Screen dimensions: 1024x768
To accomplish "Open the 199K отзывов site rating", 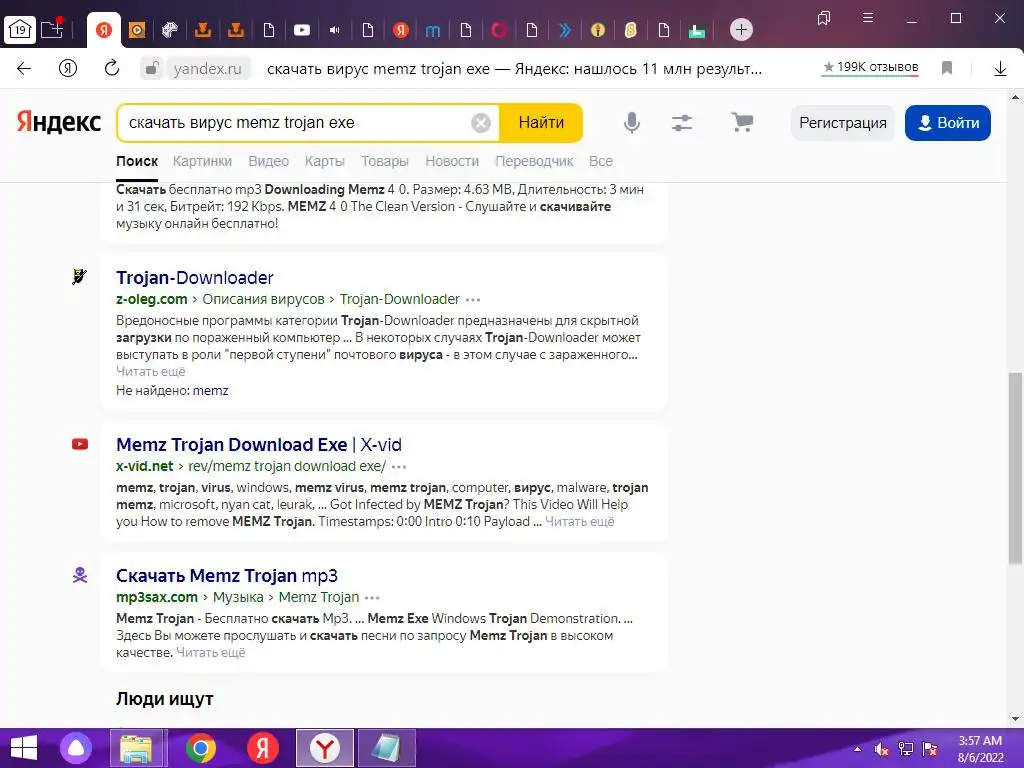I will (x=871, y=67).
